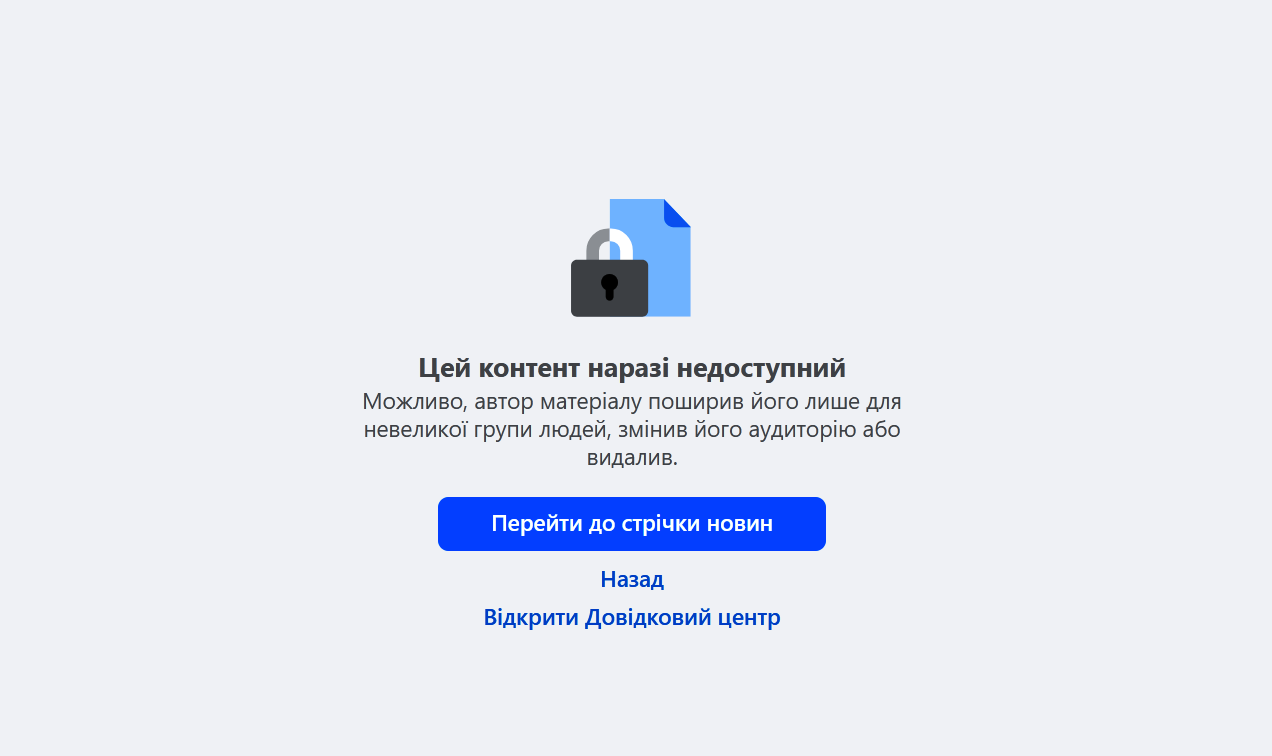Image resolution: width=1272 pixels, height=756 pixels.
Task: Click the word 'недоступний' in the heading
Action: pos(761,368)
